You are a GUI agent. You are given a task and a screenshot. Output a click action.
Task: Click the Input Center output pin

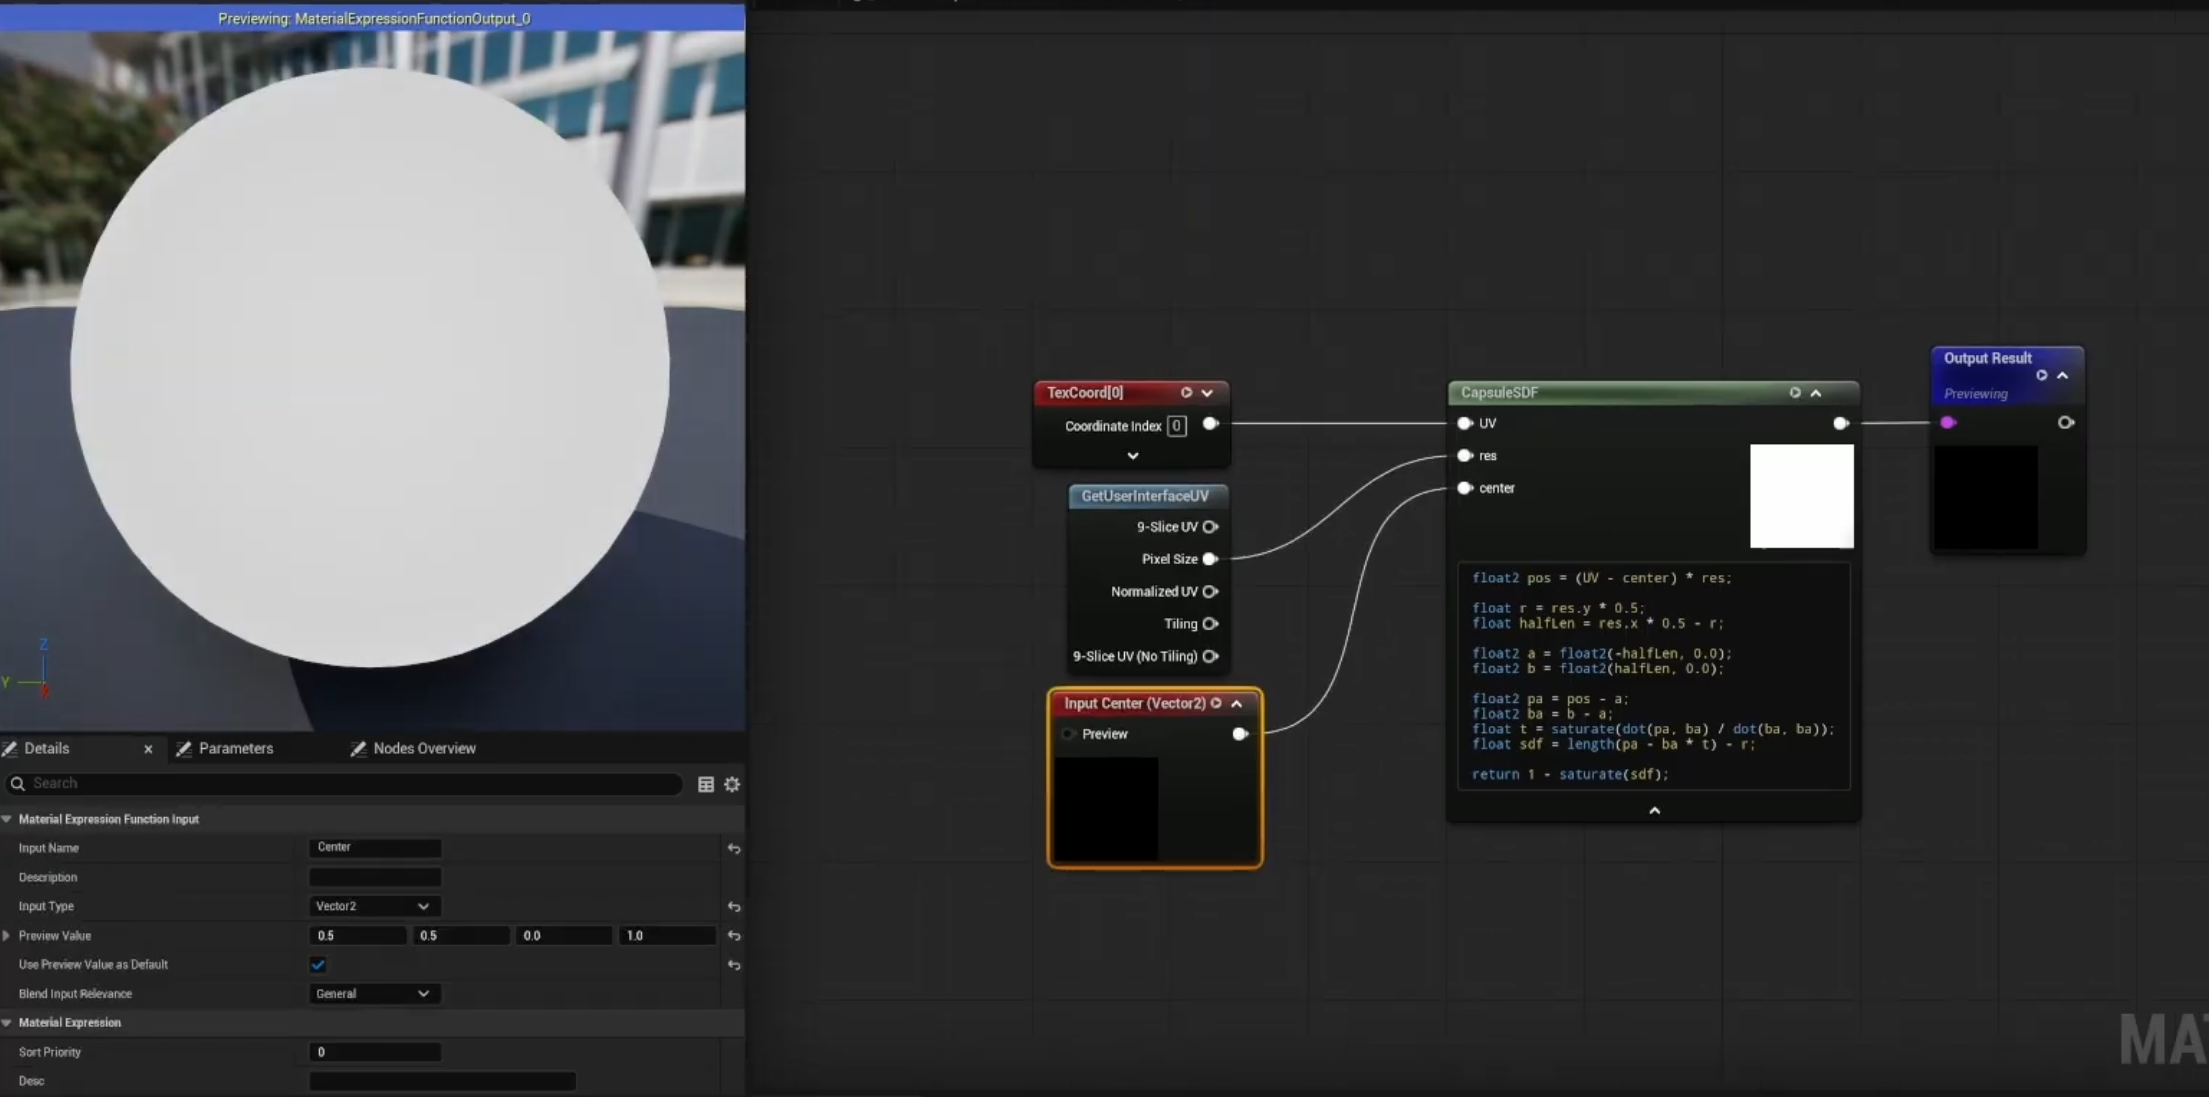pyautogui.click(x=1240, y=734)
